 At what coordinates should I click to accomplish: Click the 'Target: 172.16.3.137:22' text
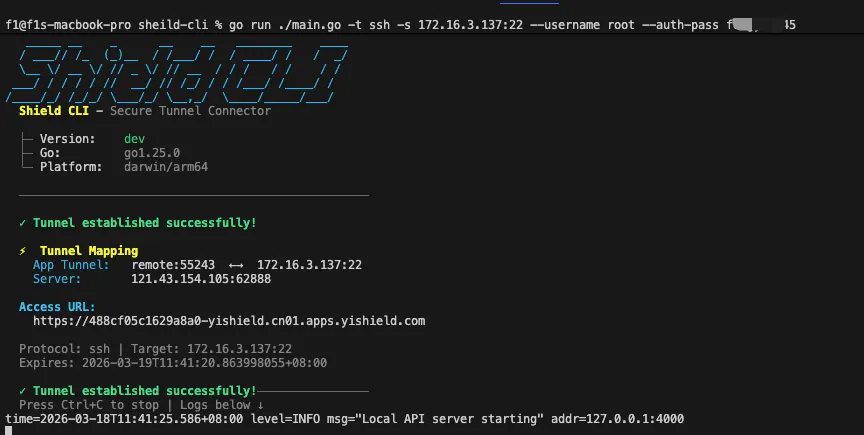[211, 349]
